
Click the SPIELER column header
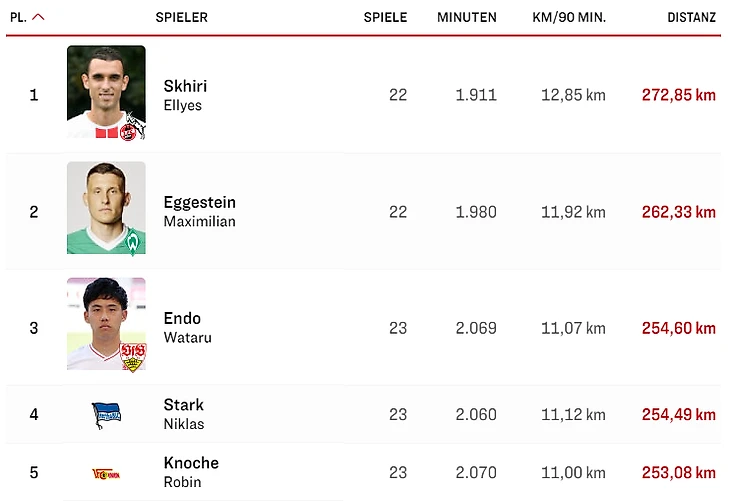click(181, 17)
